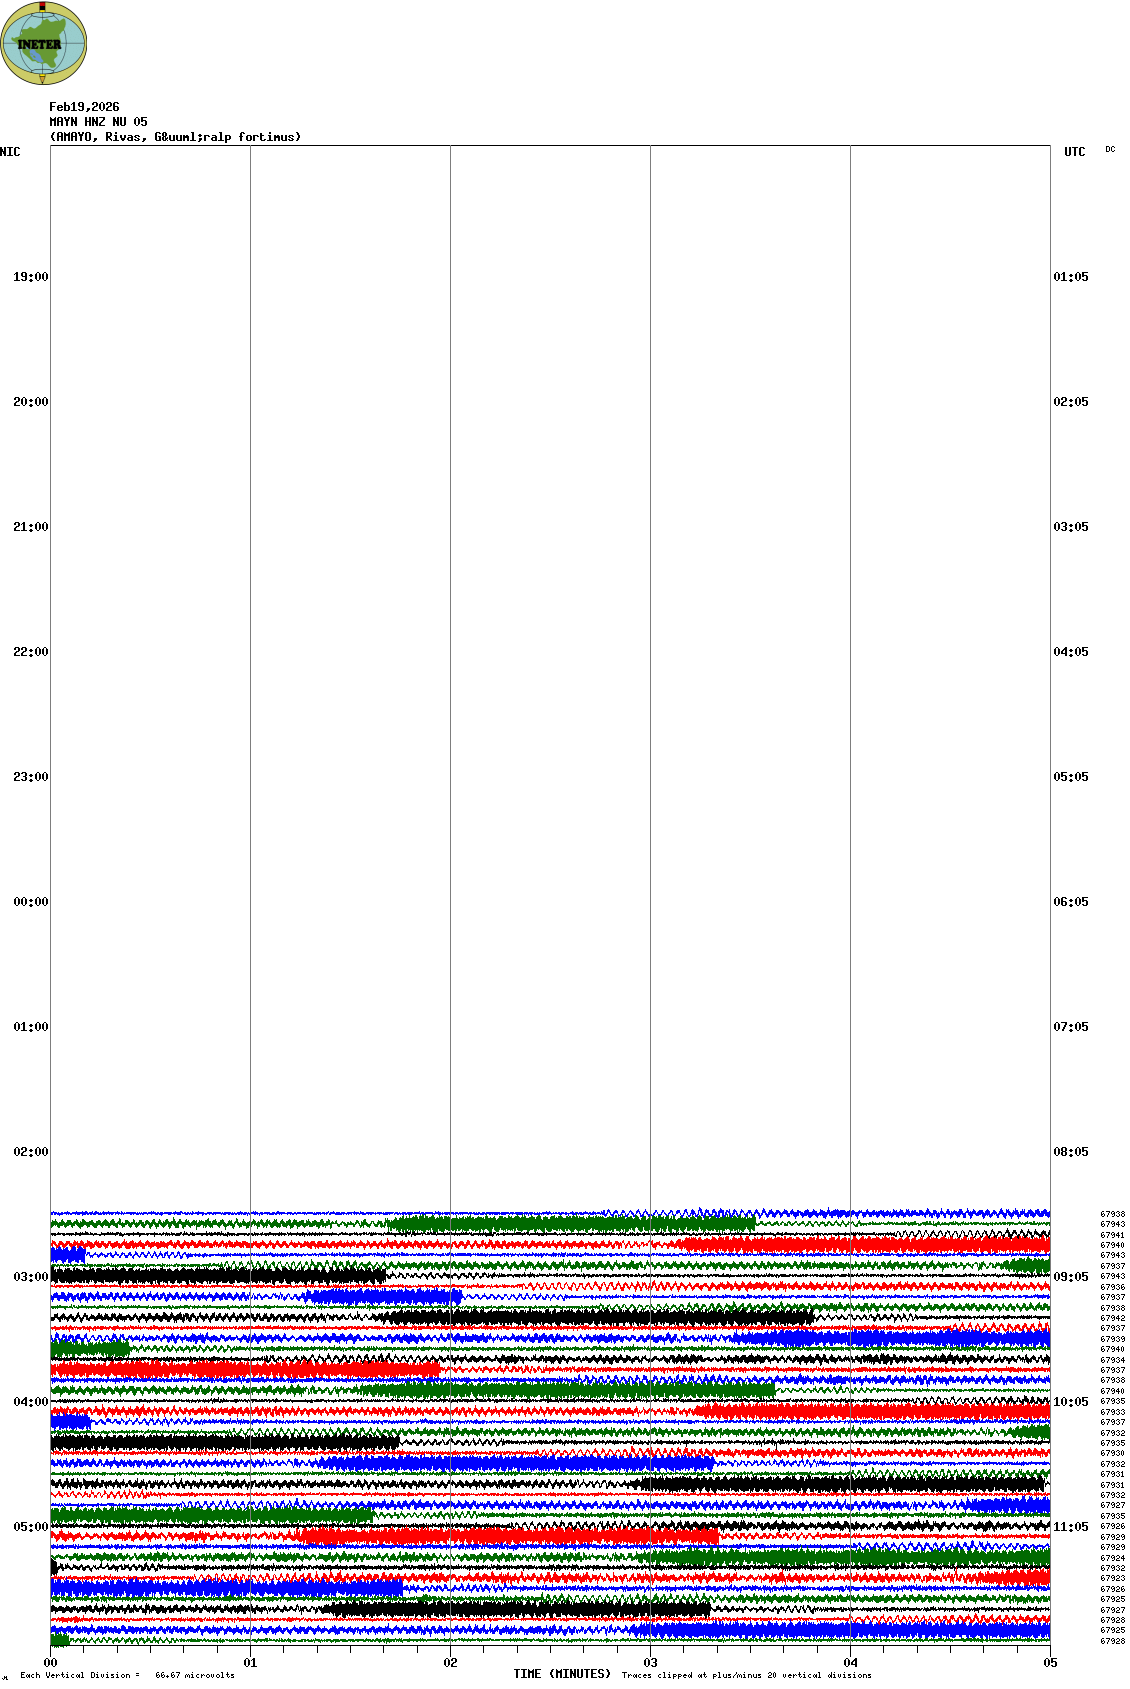Click the 03:00 local time label
This screenshot has height=1689, width=1130.
click(x=30, y=1277)
